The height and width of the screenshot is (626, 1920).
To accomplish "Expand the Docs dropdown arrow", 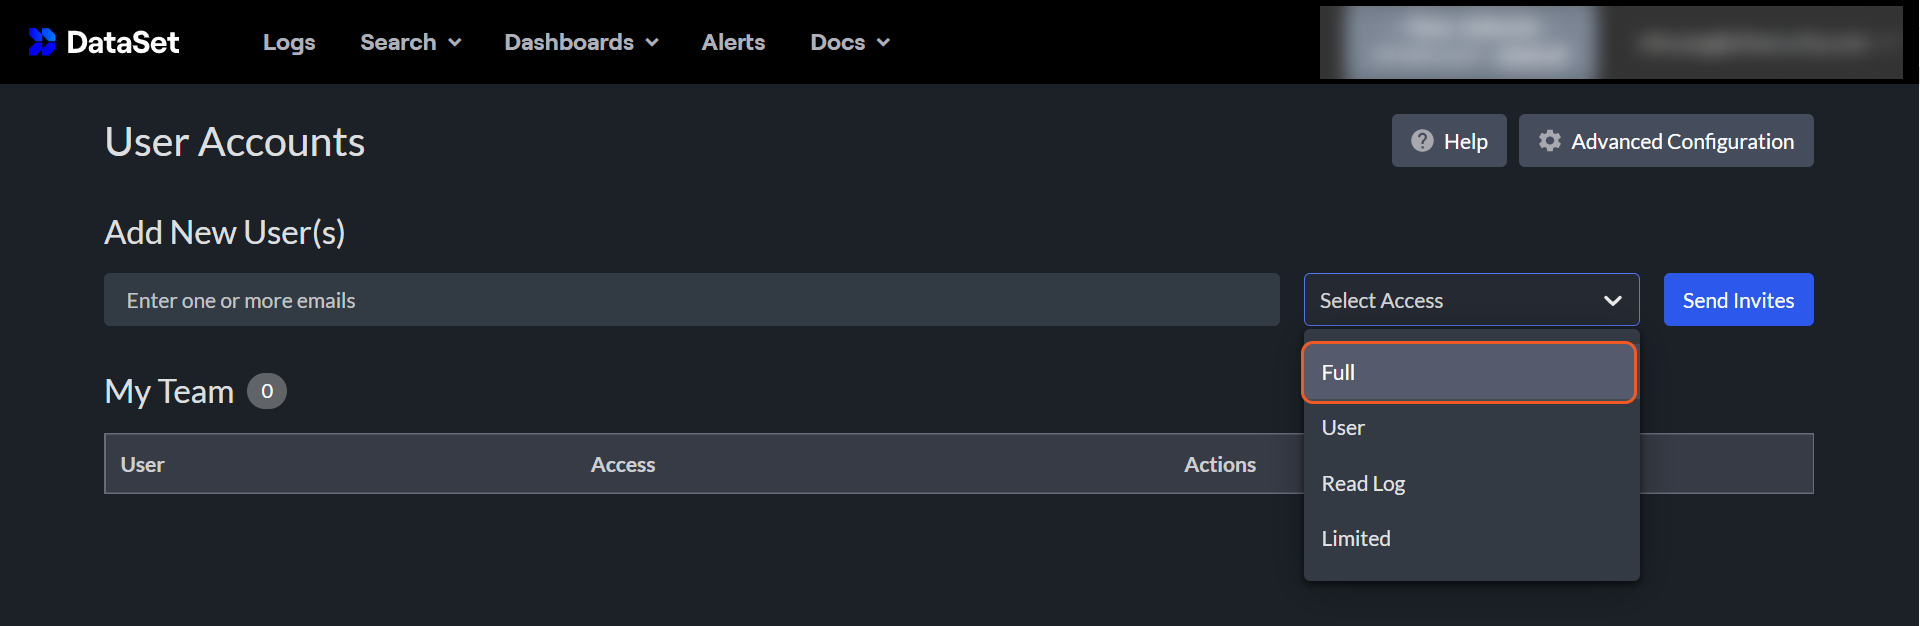I will click(883, 43).
